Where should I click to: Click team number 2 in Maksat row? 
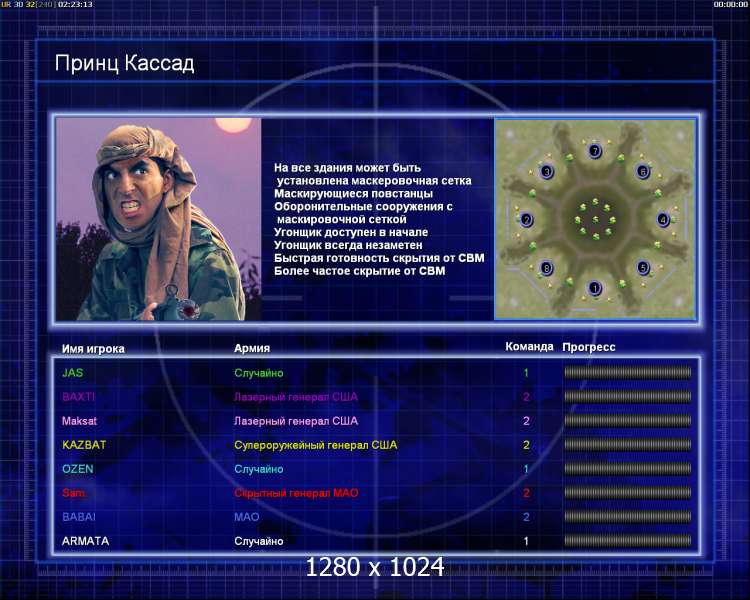click(x=526, y=421)
